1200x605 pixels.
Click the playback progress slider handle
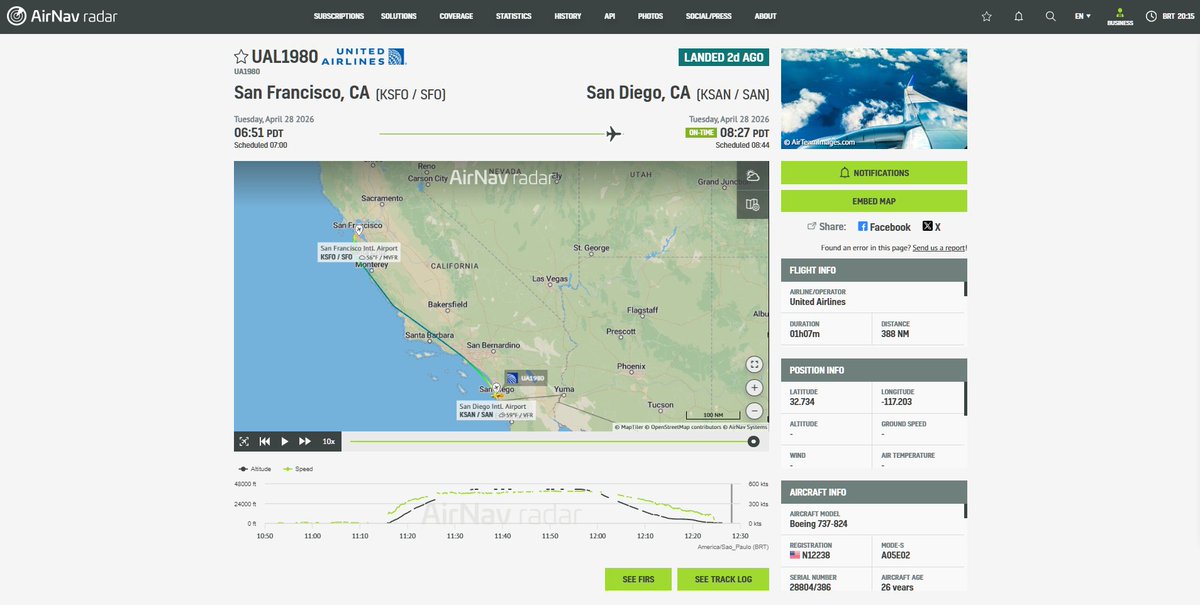tap(753, 441)
